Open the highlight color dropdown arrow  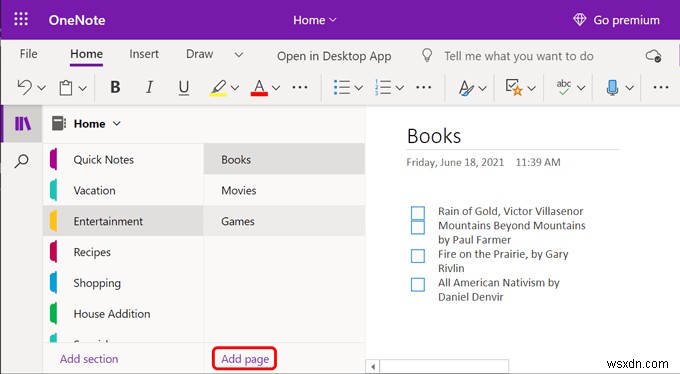tap(235, 88)
